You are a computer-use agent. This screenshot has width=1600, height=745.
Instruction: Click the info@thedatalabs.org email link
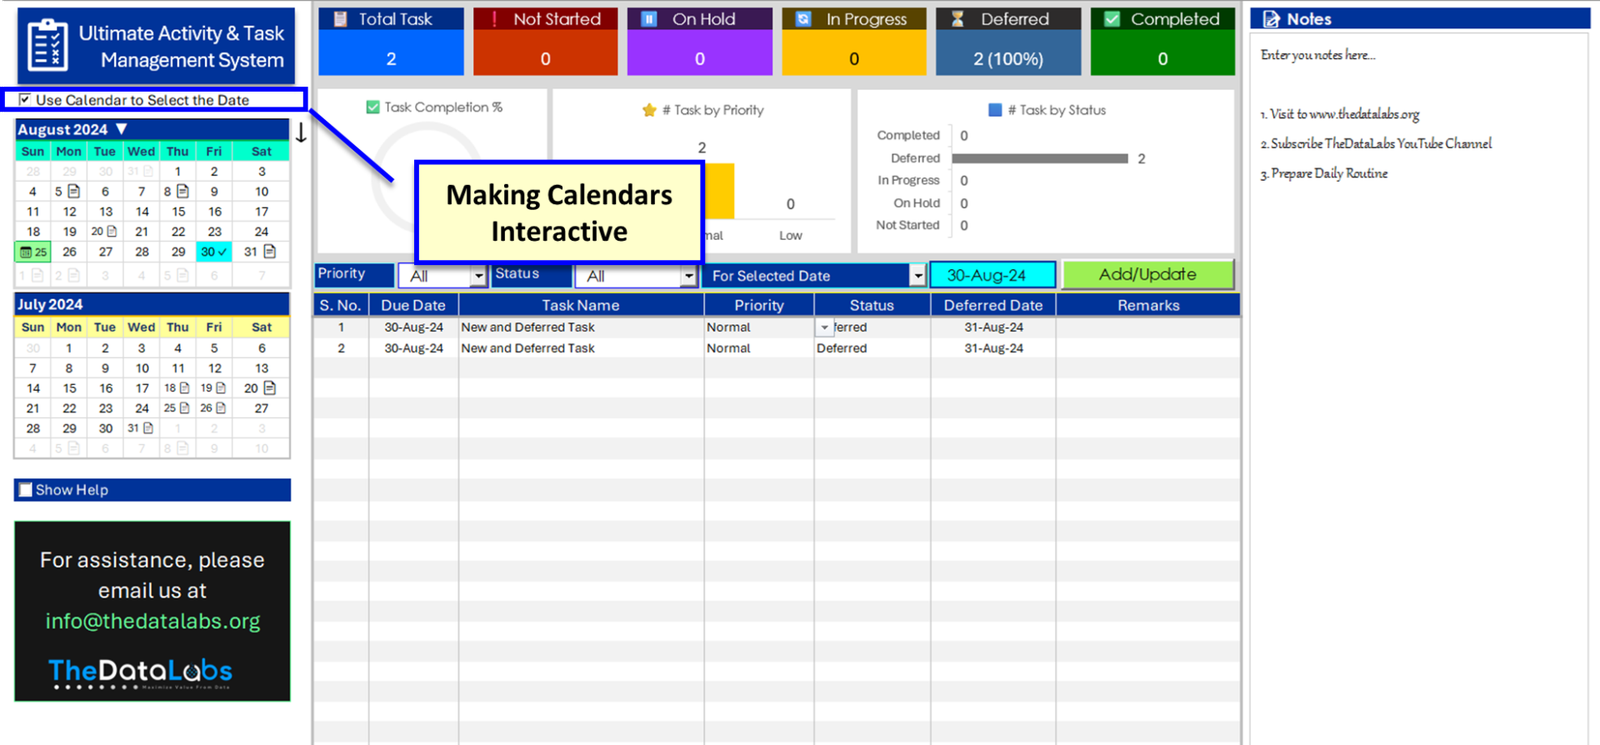point(153,621)
